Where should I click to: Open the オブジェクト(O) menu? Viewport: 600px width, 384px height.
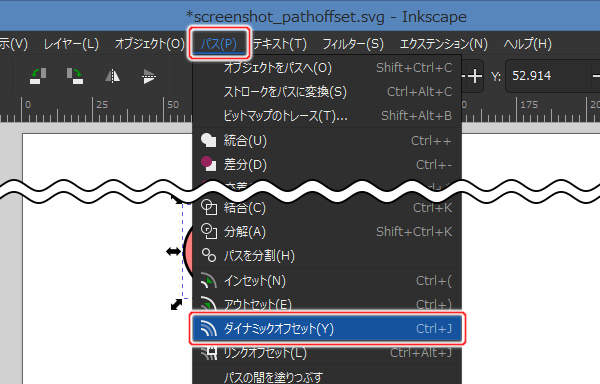pos(150,44)
